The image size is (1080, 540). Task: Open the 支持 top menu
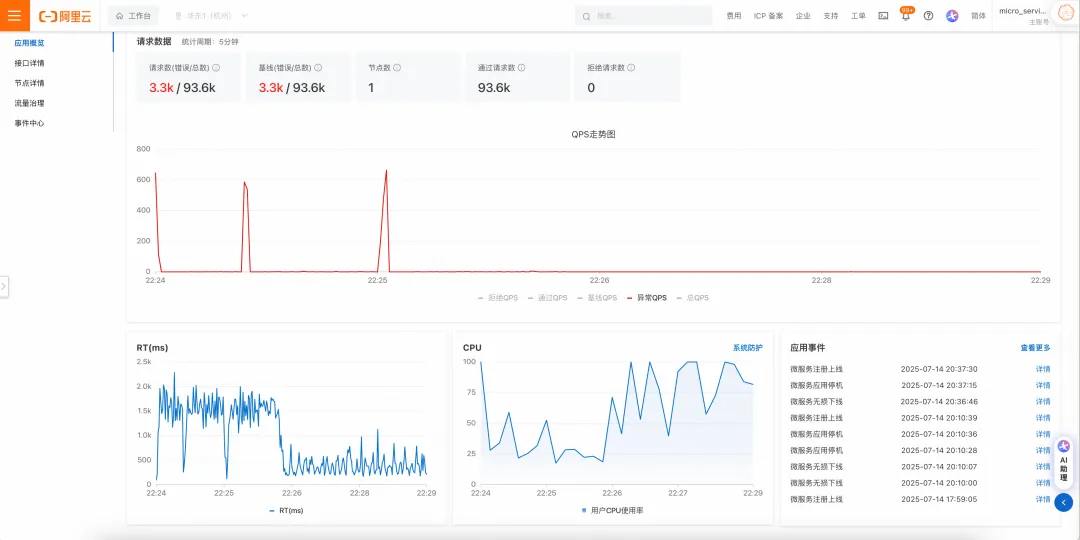[x=831, y=16]
